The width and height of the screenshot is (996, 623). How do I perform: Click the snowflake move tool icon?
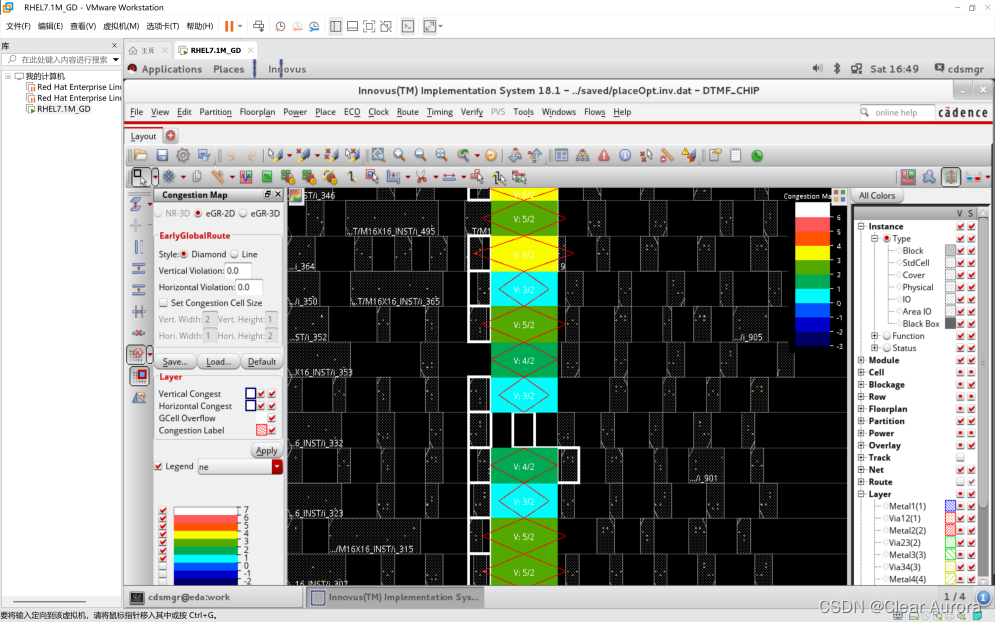coord(169,177)
